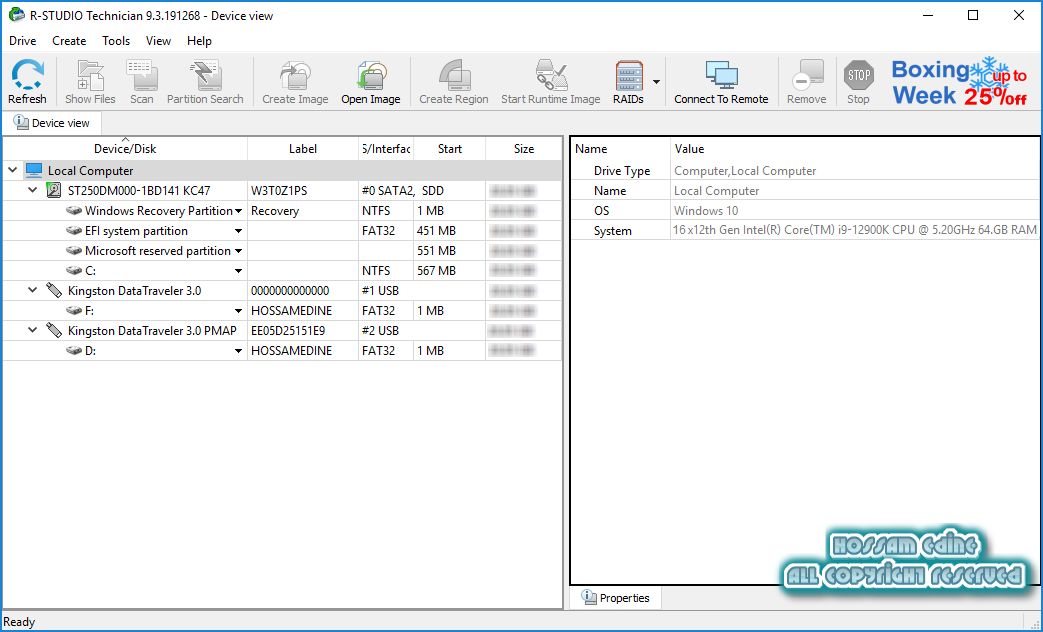The image size is (1043, 632).
Task: Click the Remove toolbar icon
Action: click(x=807, y=75)
